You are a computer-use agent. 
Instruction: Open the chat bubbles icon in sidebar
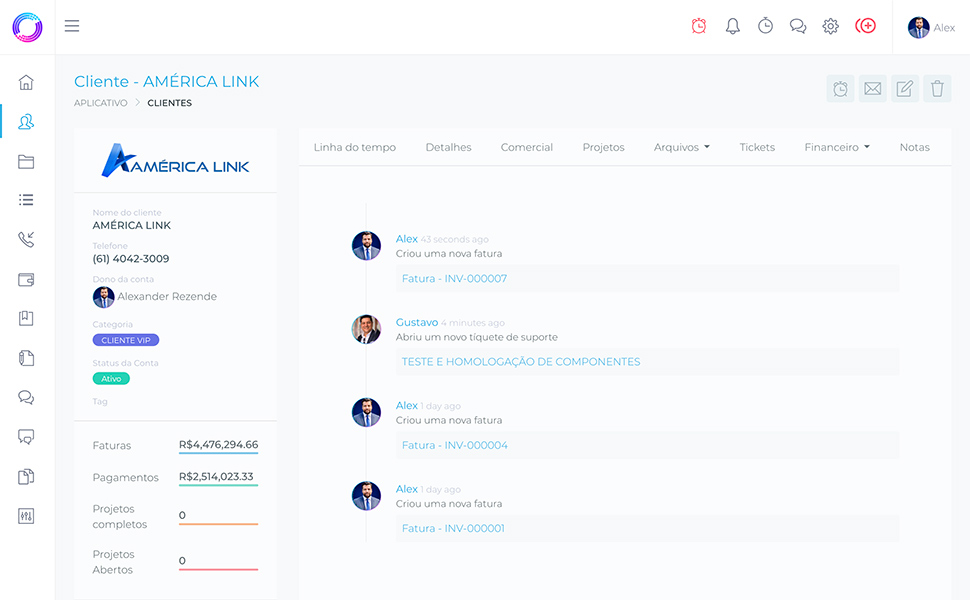click(x=26, y=397)
